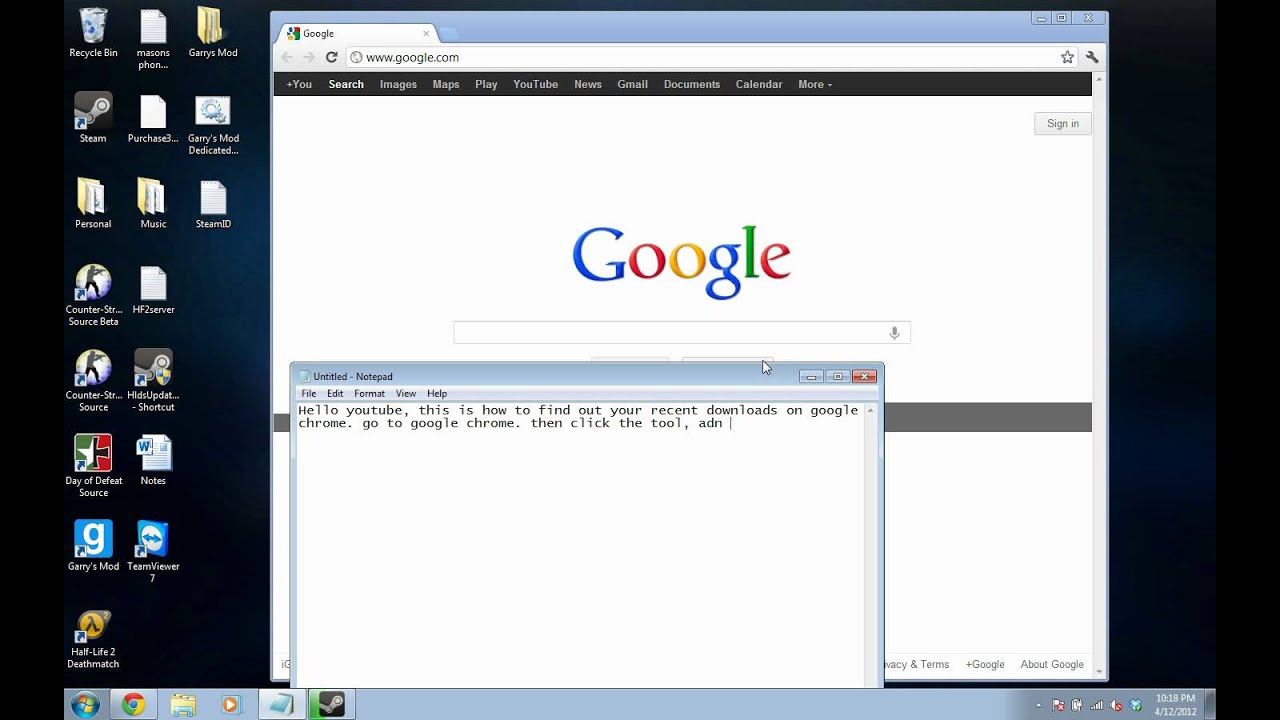Click Chrome icon in taskbar

(x=133, y=705)
